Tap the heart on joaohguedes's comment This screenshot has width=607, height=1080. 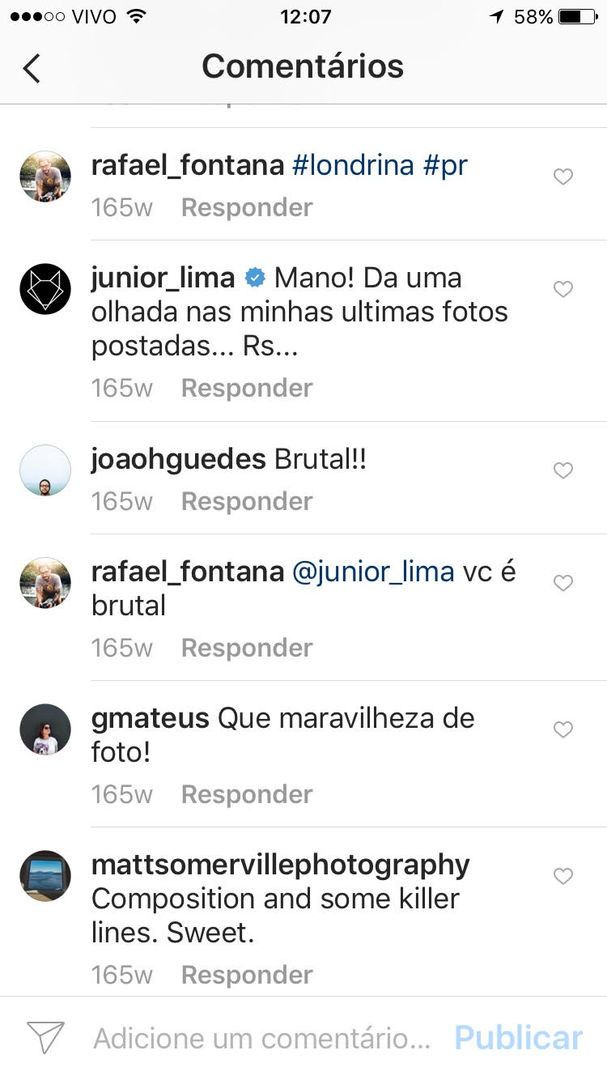coord(562,470)
